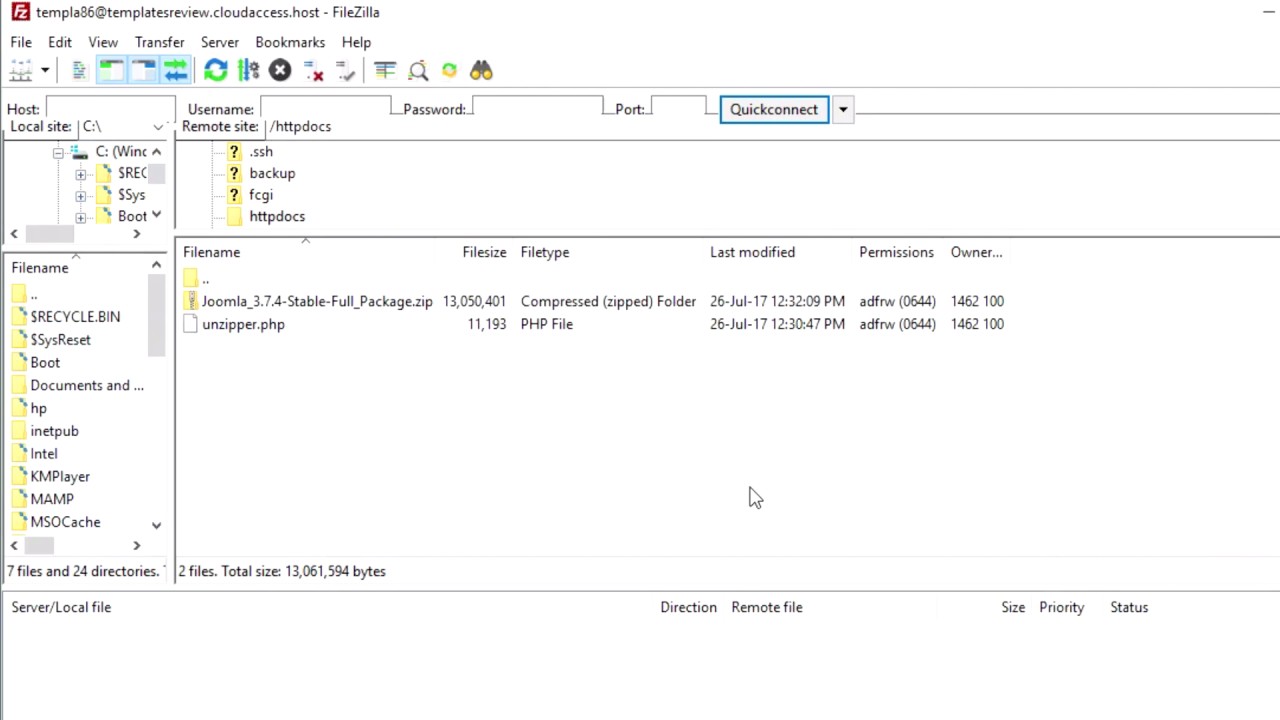Click the local file list's vertical scrollbar thumb
Viewport: 1280px width, 720px height.
(x=156, y=316)
